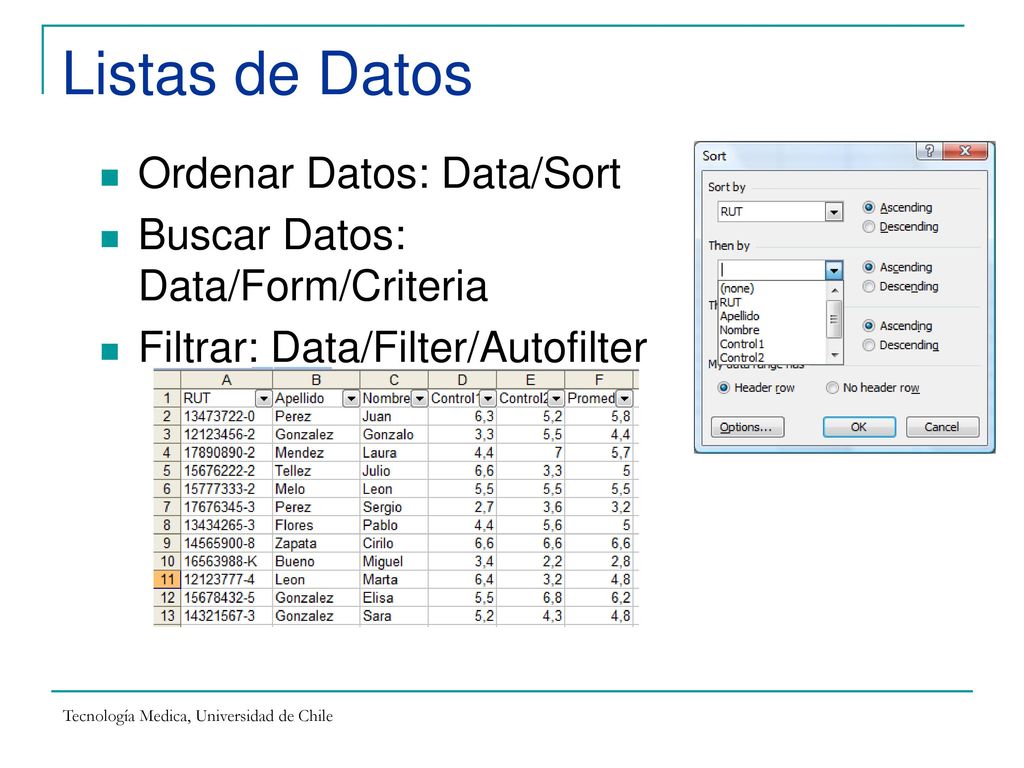Screen dimensions: 1024x768
Task: Click the dropdown list scroll up arrow
Action: (x=834, y=290)
